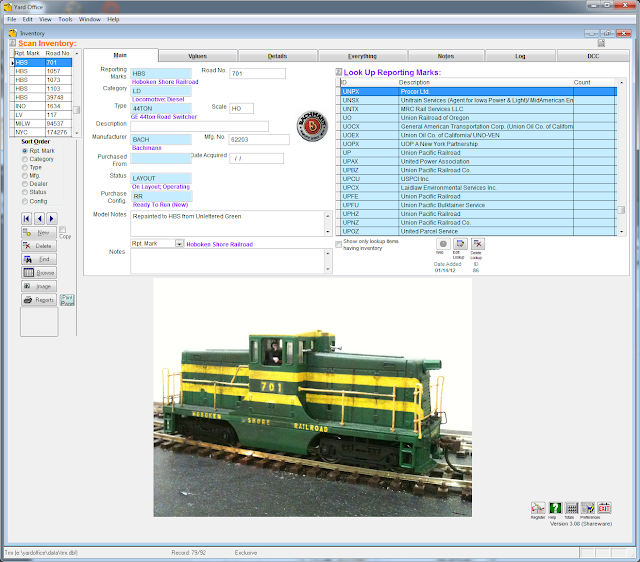Screen dimensions: 640x562
Task: Click the Yard Office title bar icon
Action: pos(7,7)
